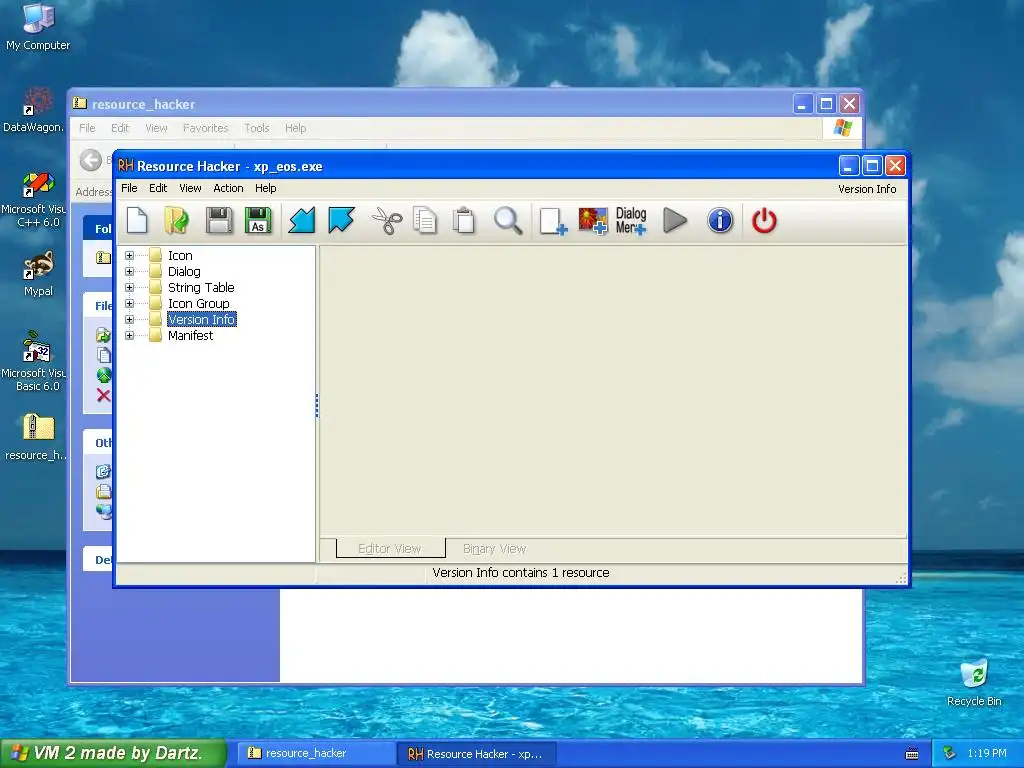The width and height of the screenshot is (1024, 768).
Task: Click the Paste clipboard icon
Action: (x=464, y=220)
